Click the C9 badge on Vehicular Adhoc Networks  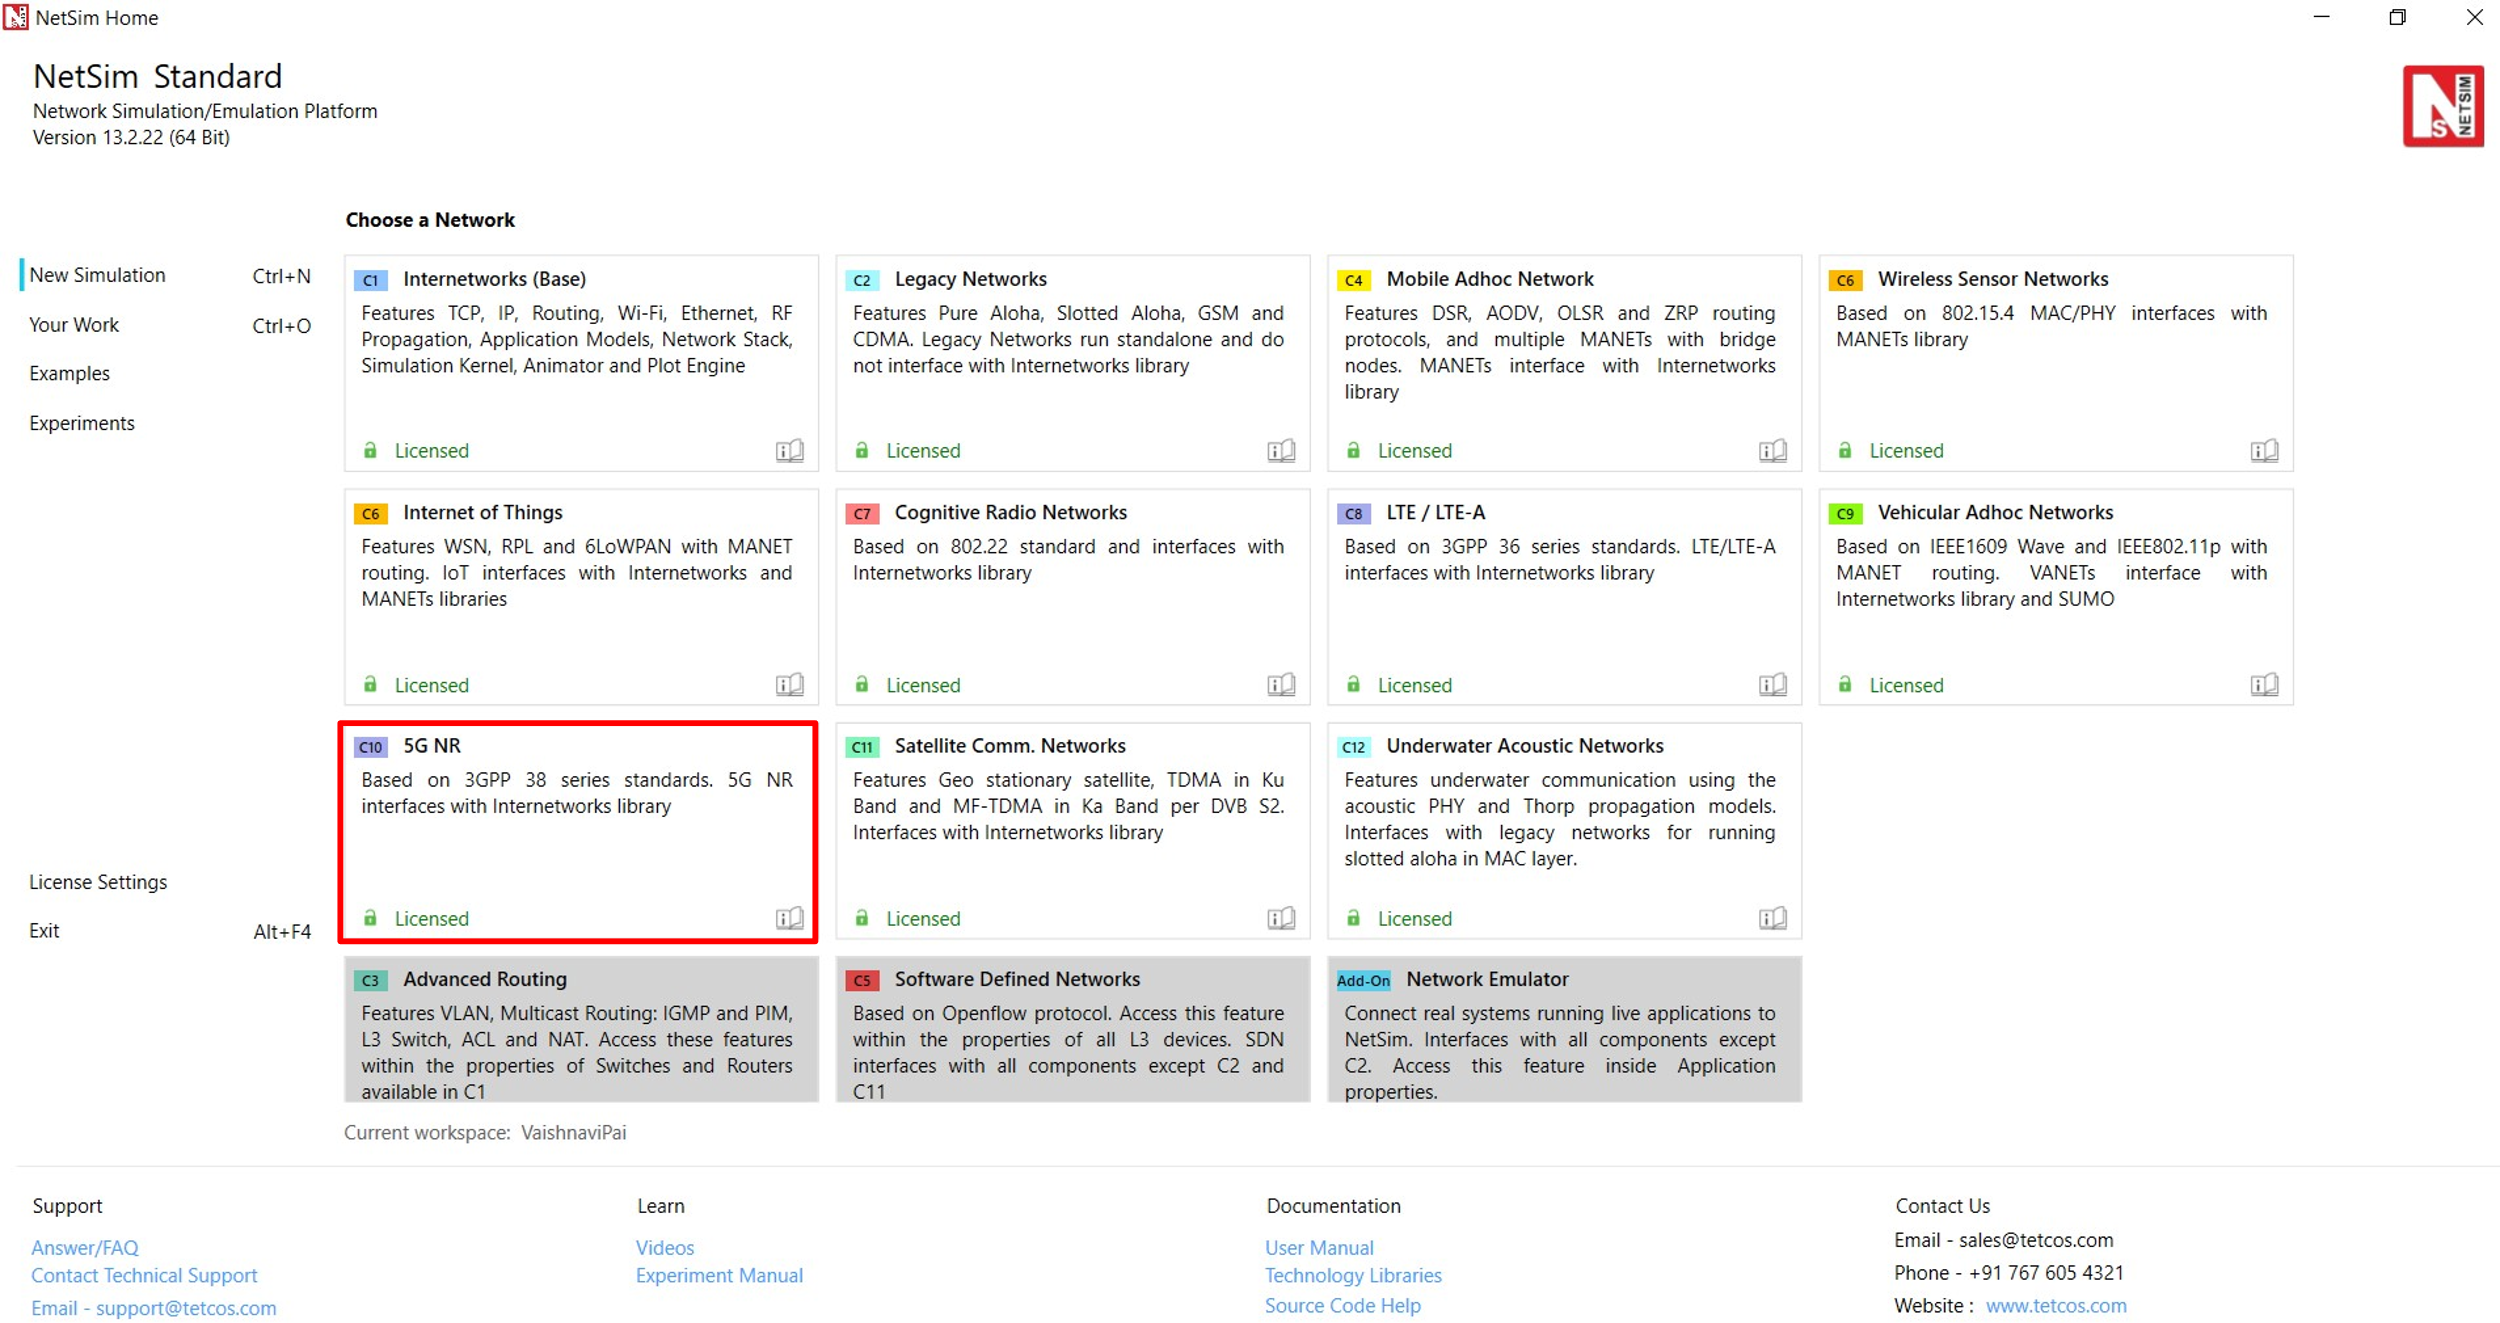tap(1845, 514)
